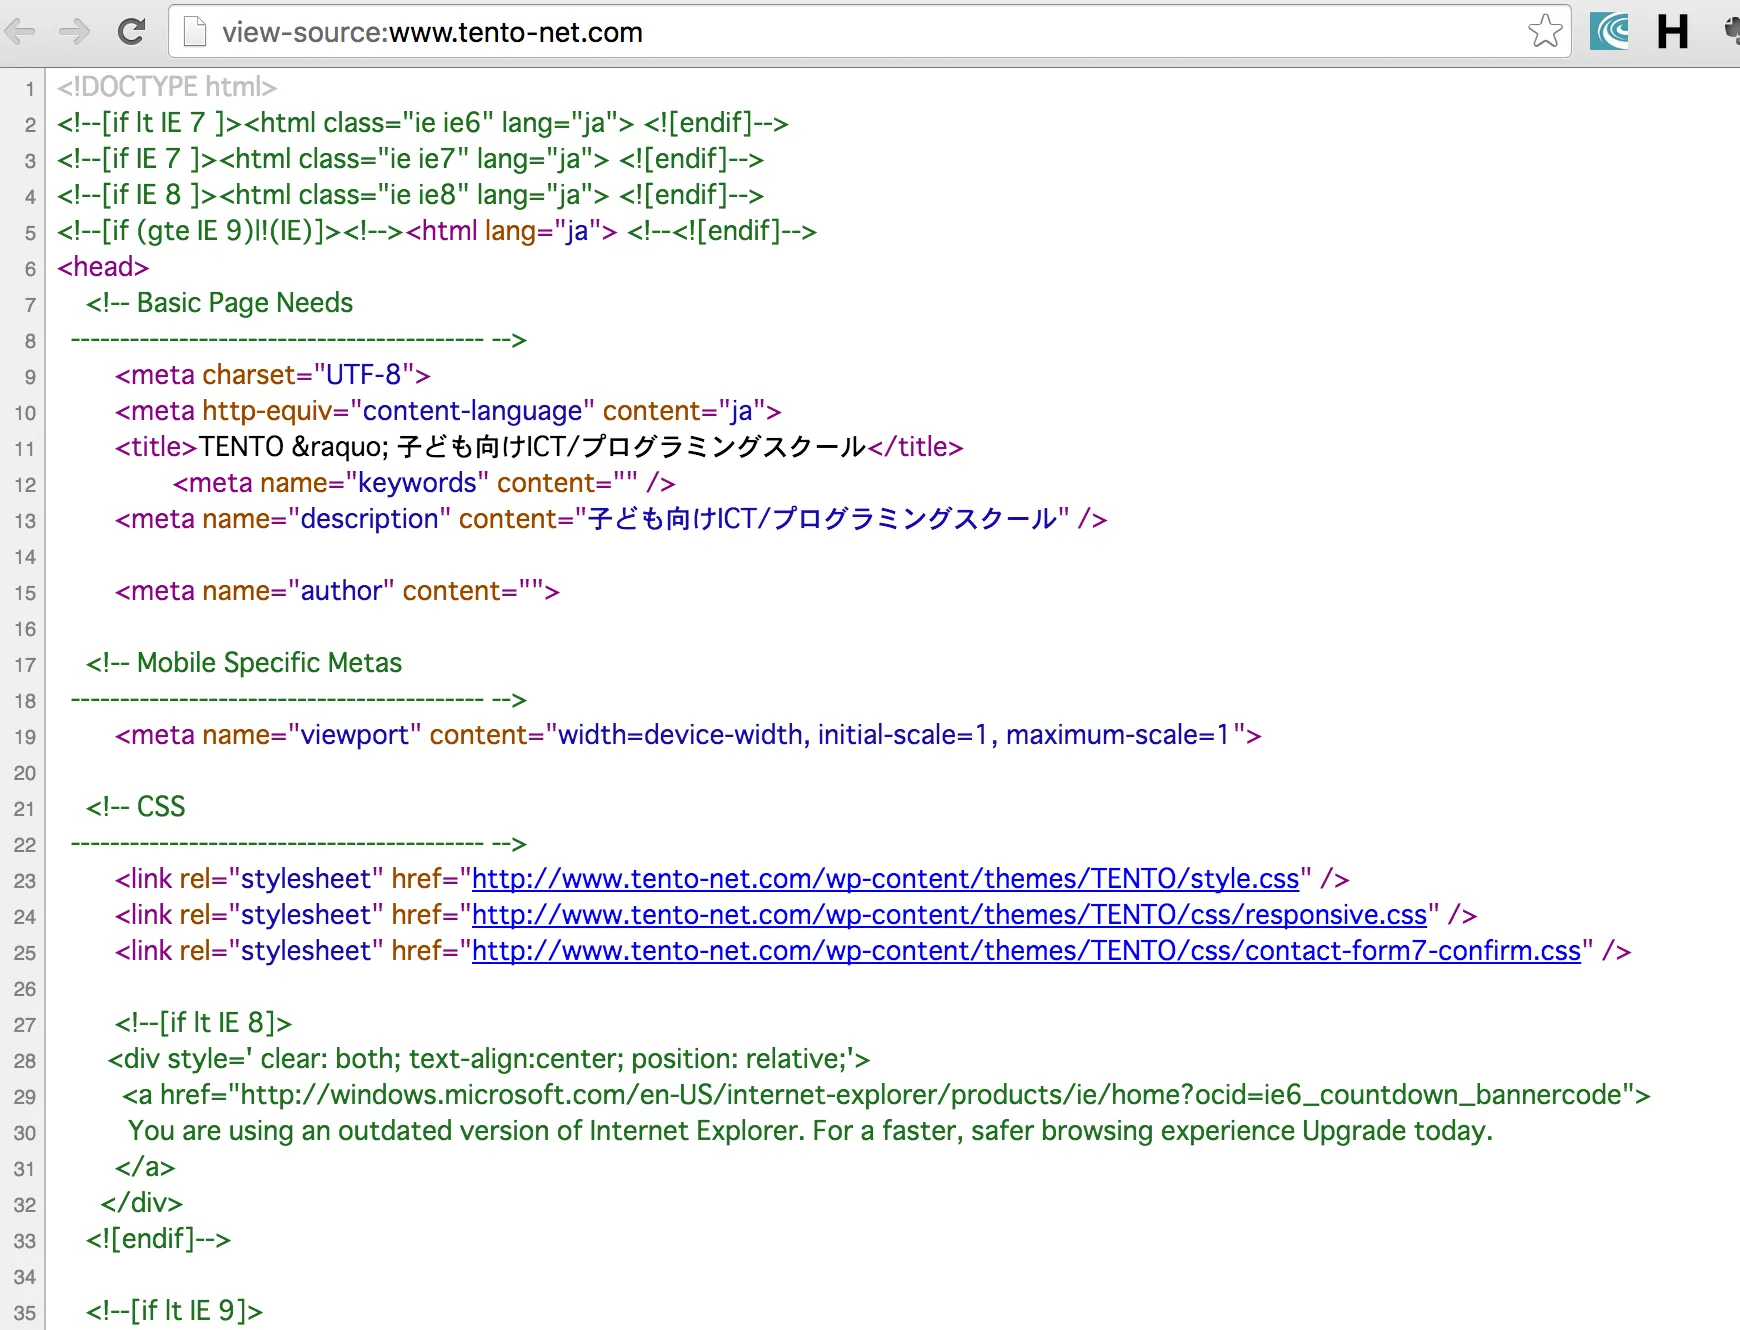The width and height of the screenshot is (1740, 1330).
Task: Click the browser back arrow
Action: [x=20, y=32]
